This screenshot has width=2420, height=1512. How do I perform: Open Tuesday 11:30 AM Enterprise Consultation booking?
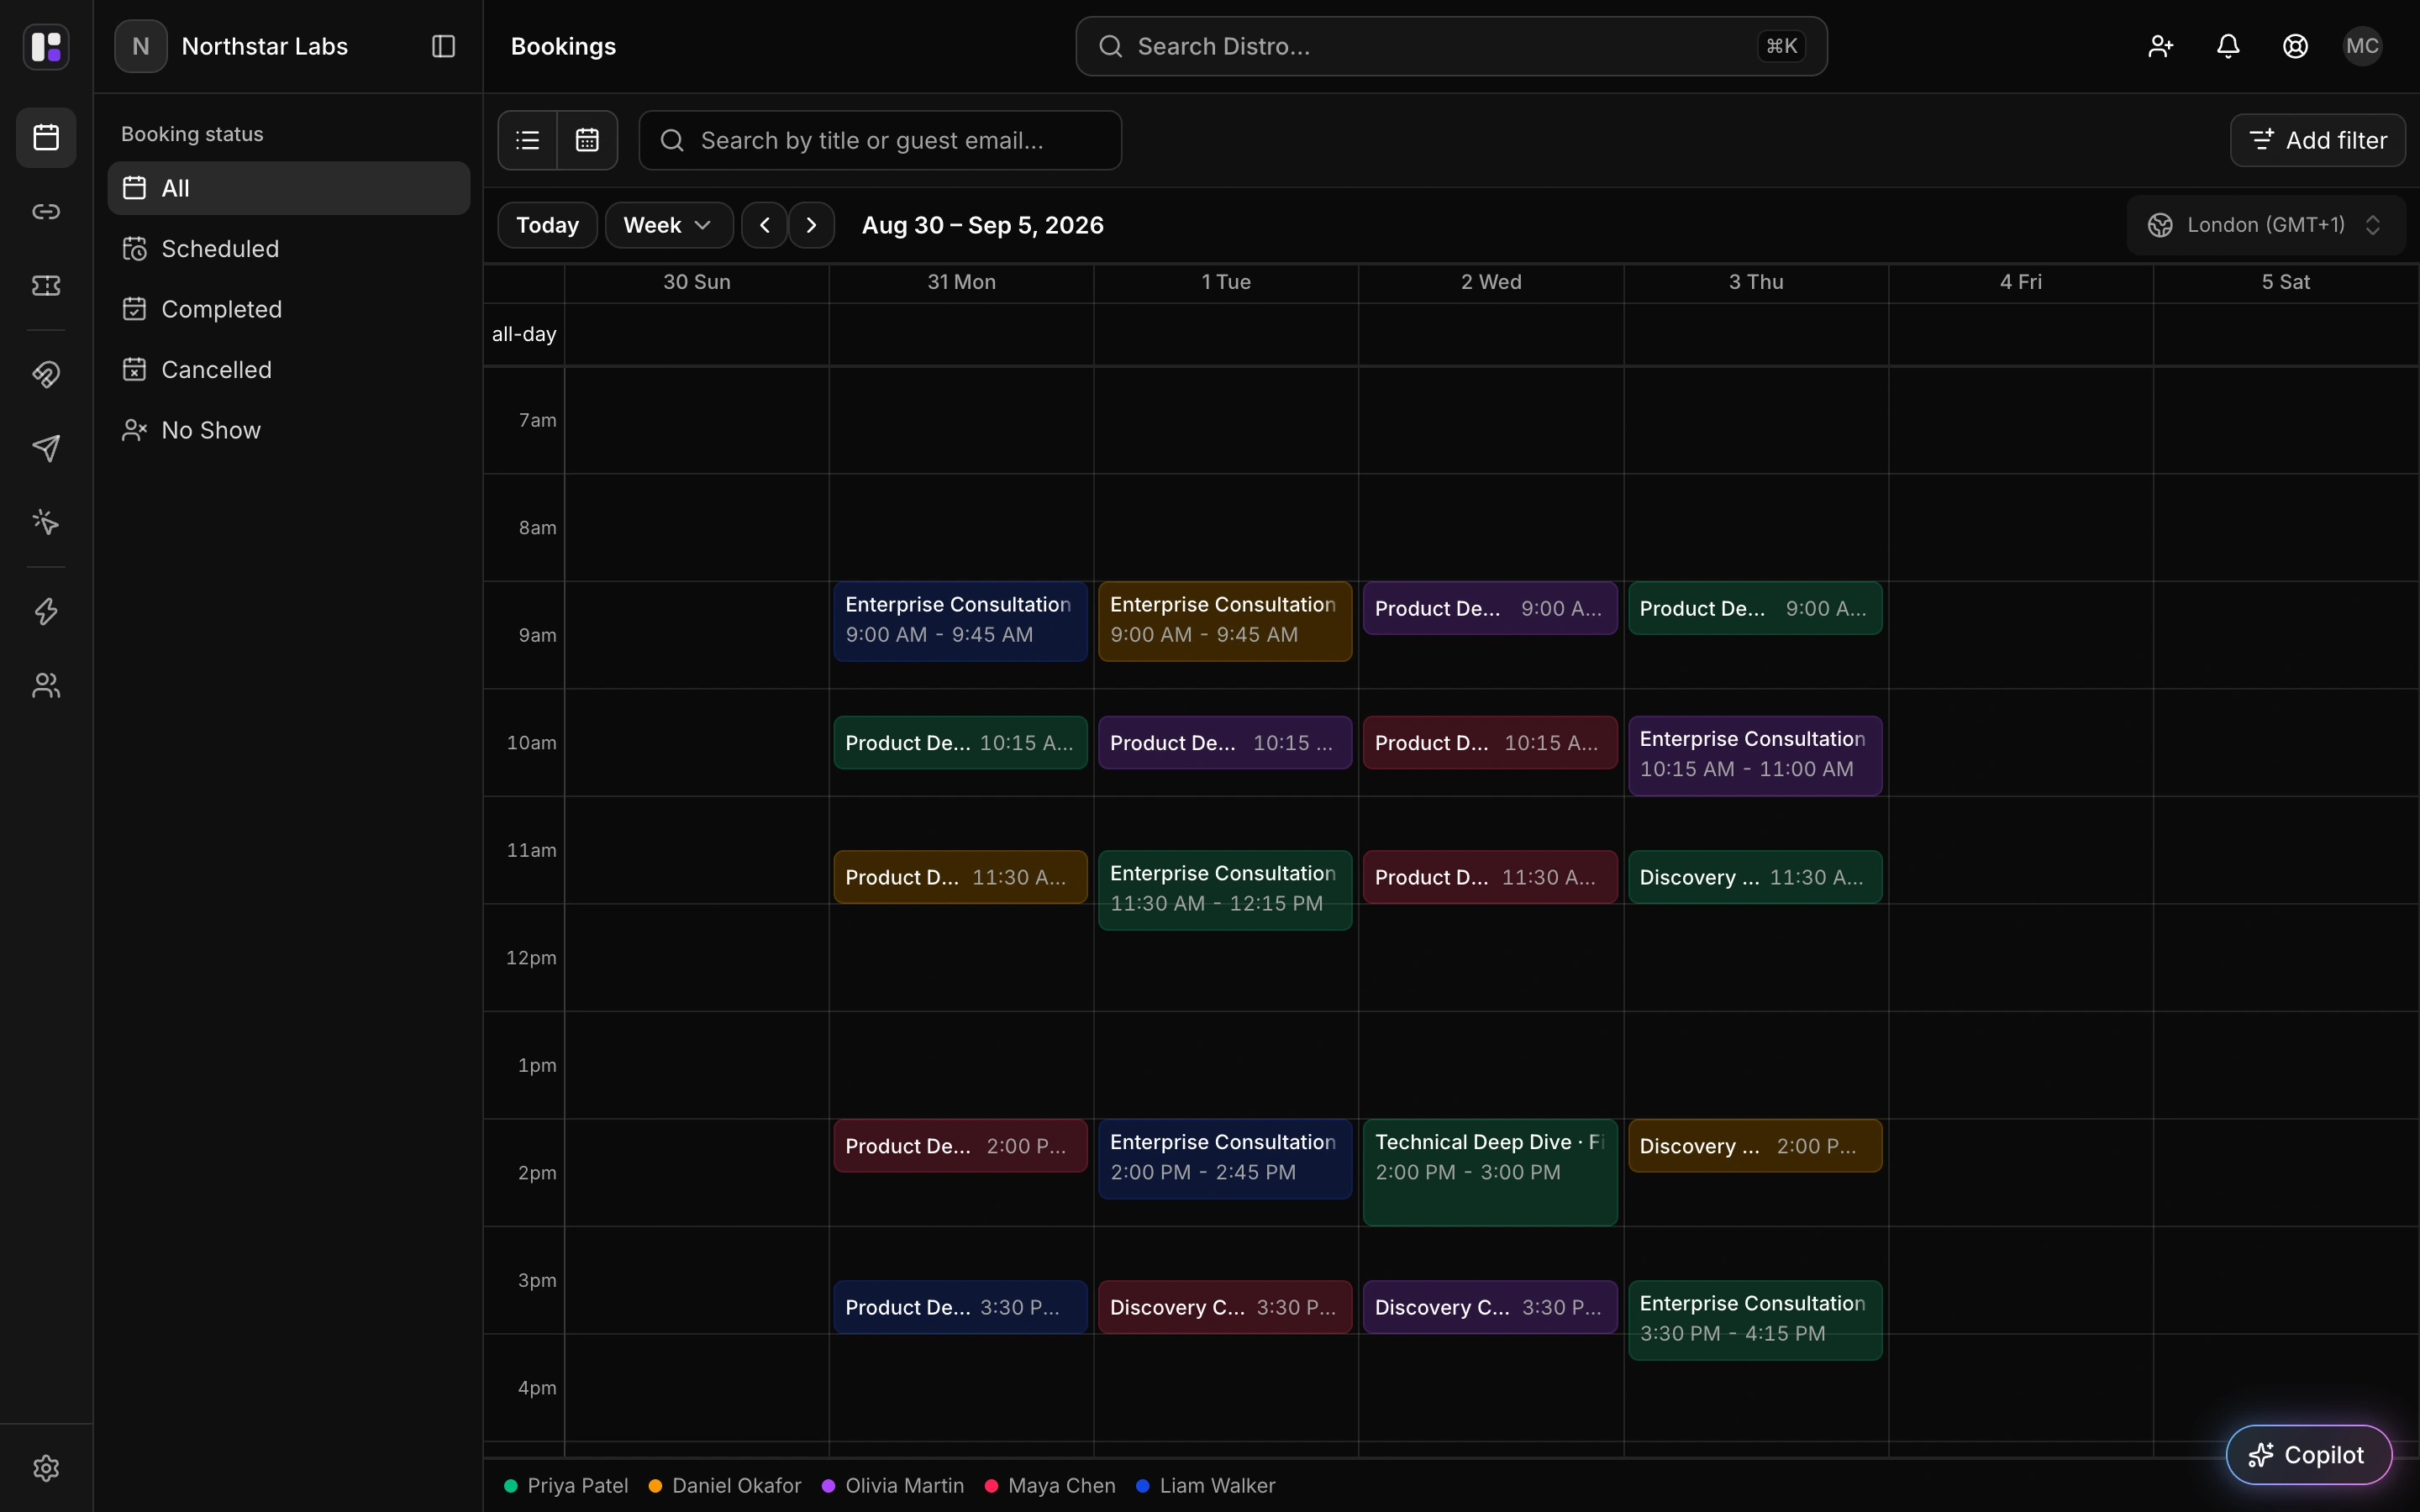point(1225,890)
